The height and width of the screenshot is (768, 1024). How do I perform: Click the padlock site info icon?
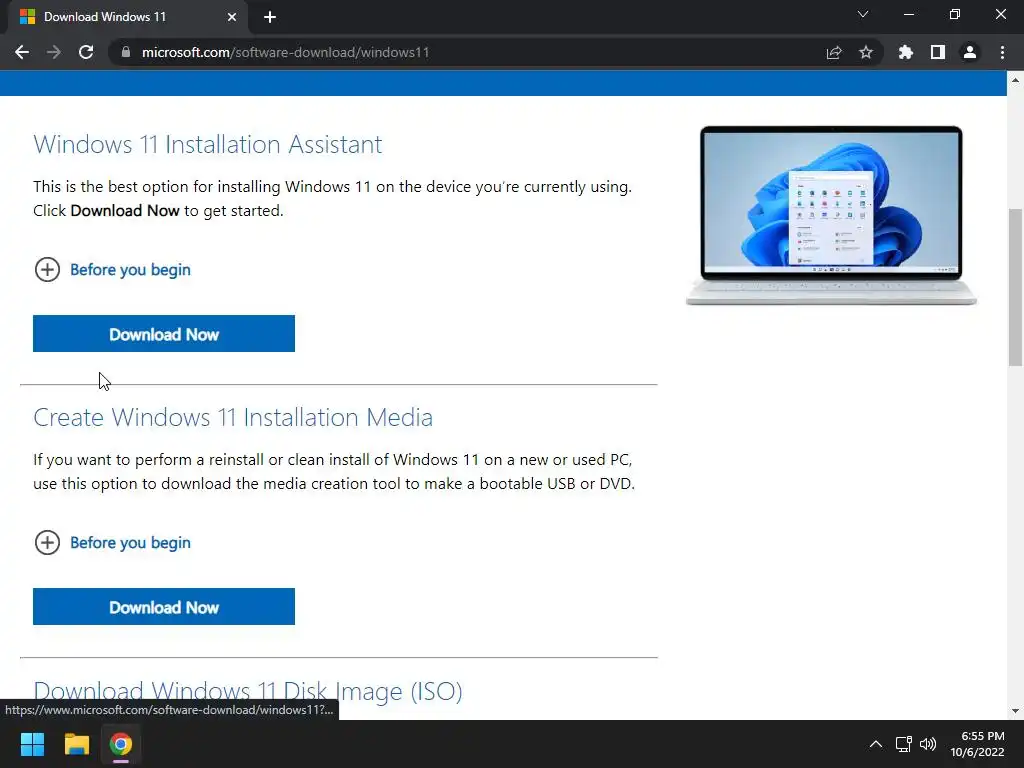(x=126, y=52)
